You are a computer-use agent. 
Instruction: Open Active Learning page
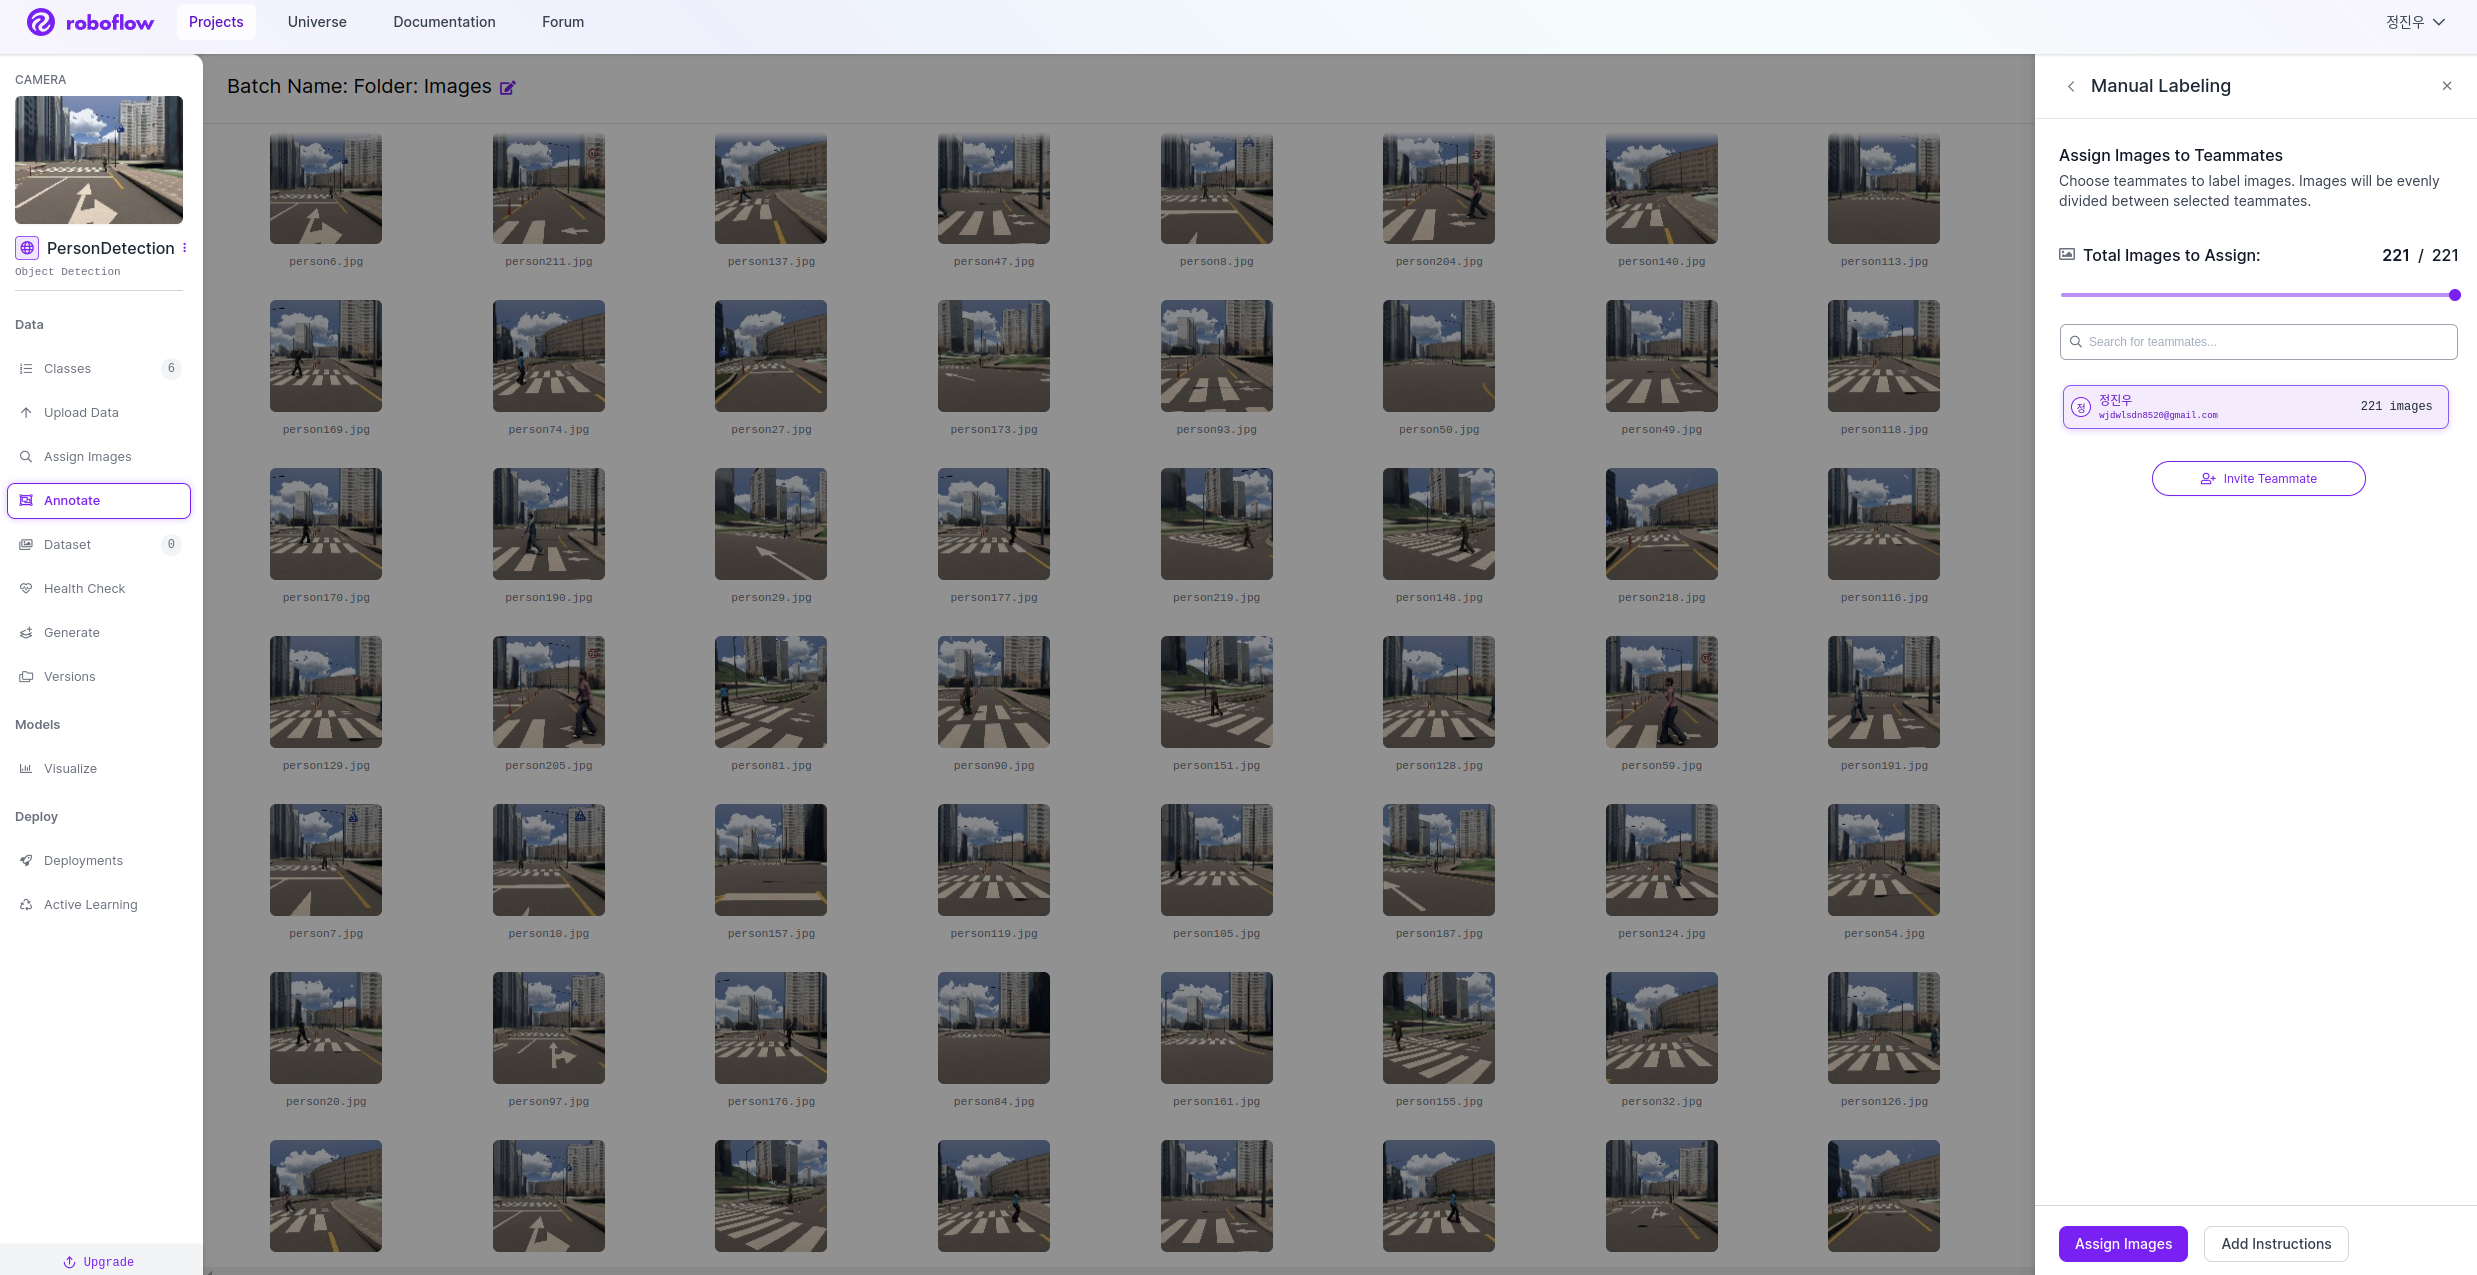pos(90,904)
